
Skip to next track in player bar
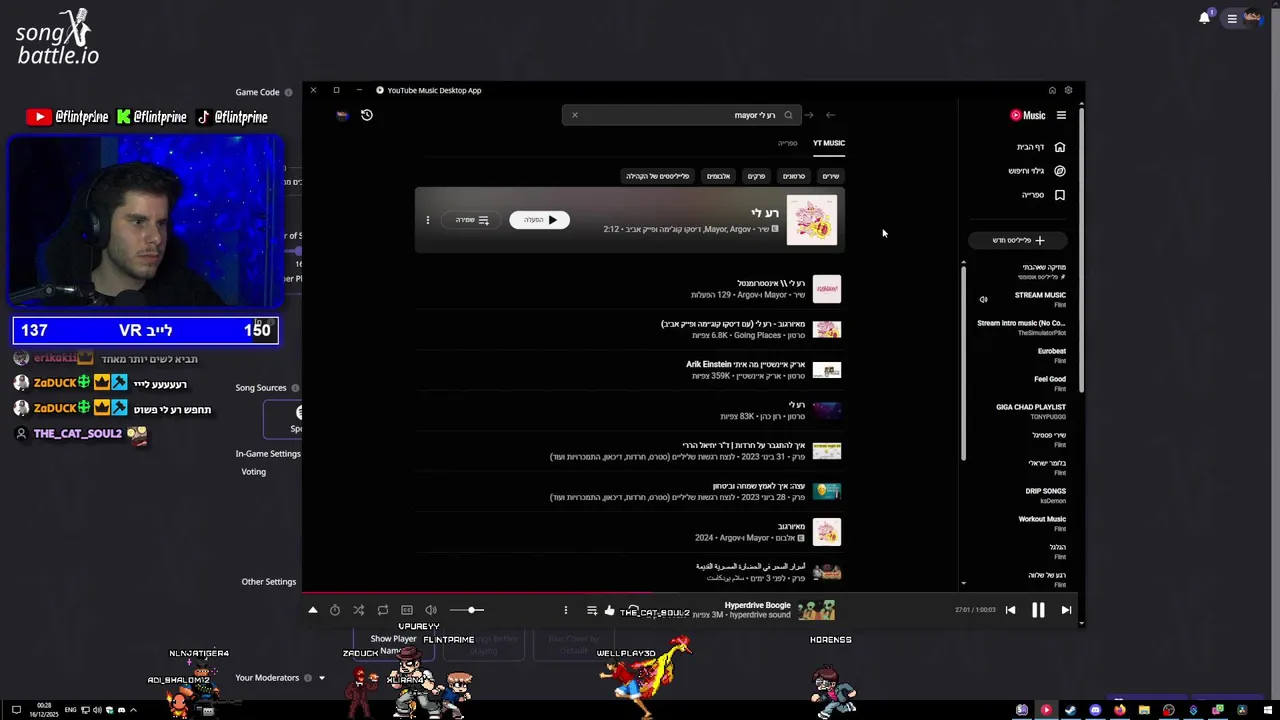pyautogui.click(x=1066, y=610)
